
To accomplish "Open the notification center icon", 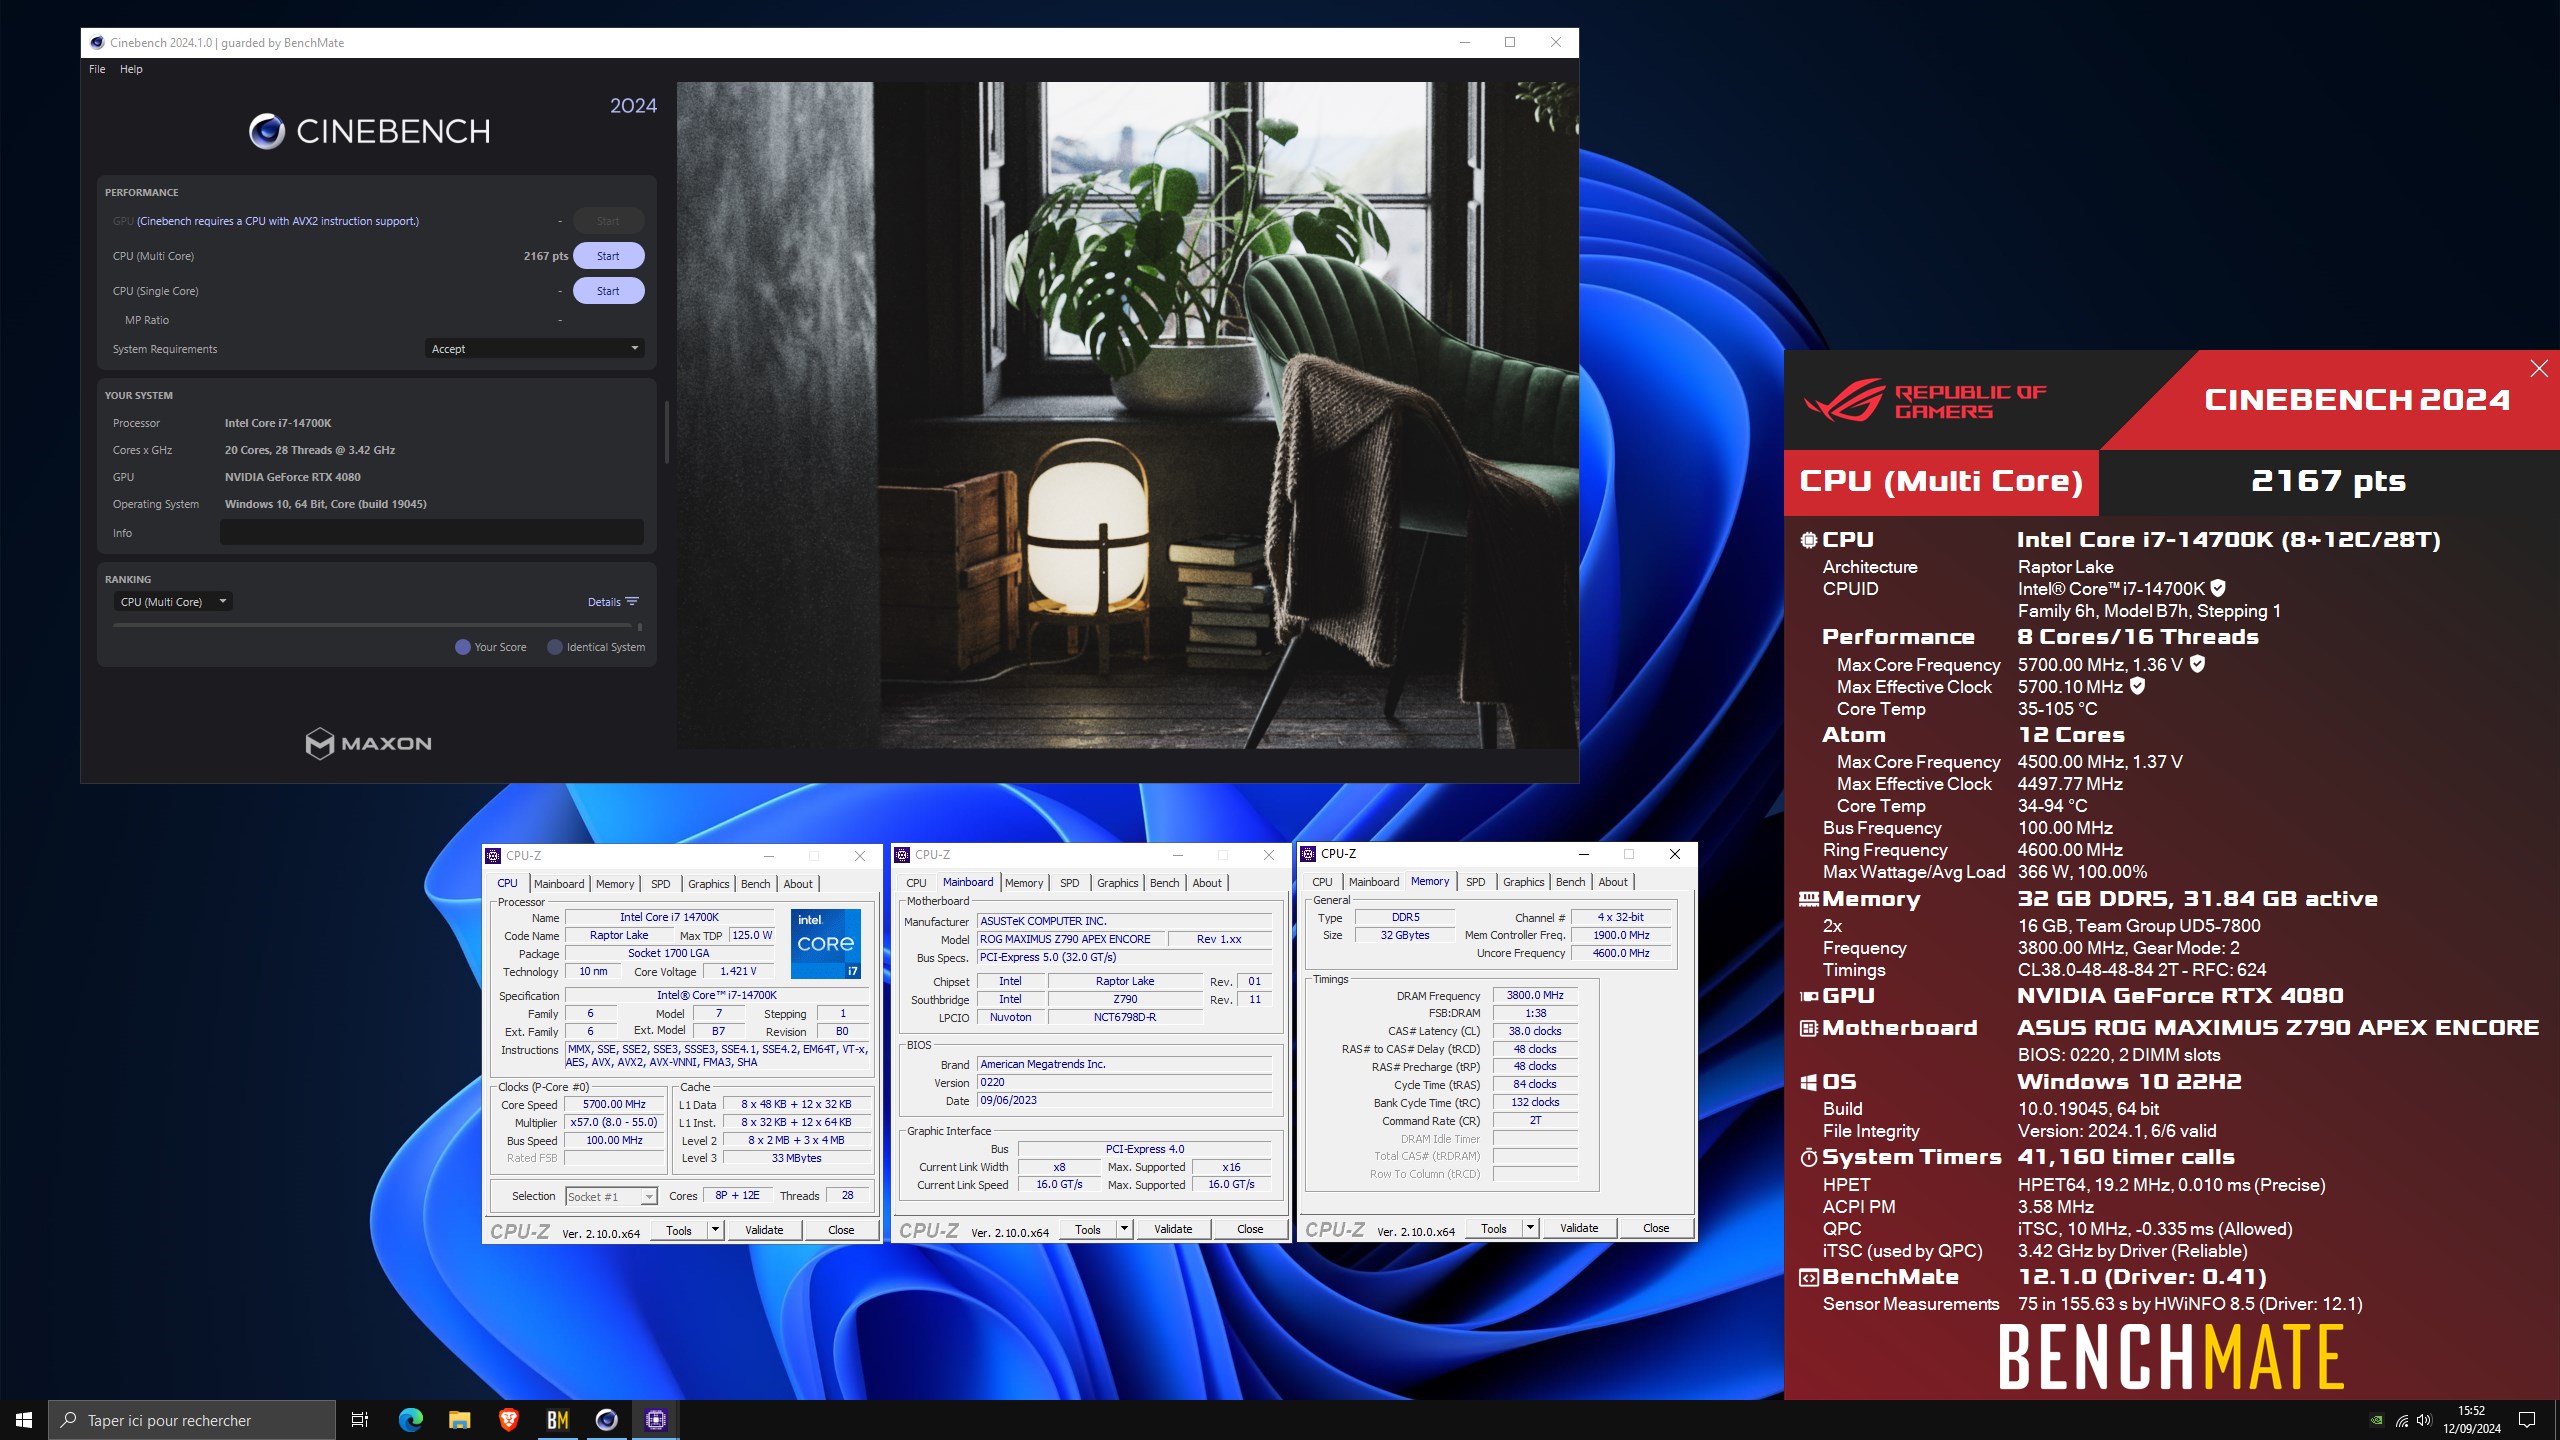I will point(2527,1420).
